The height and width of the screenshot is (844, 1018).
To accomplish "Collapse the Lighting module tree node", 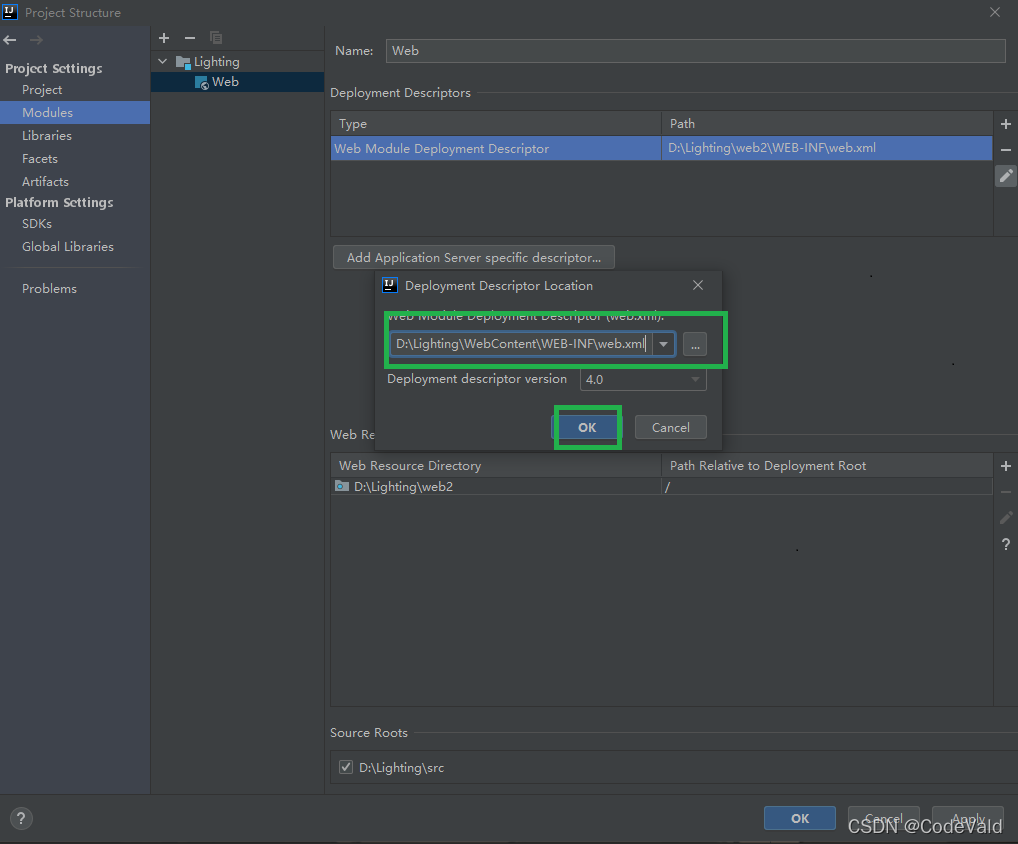I will 162,62.
